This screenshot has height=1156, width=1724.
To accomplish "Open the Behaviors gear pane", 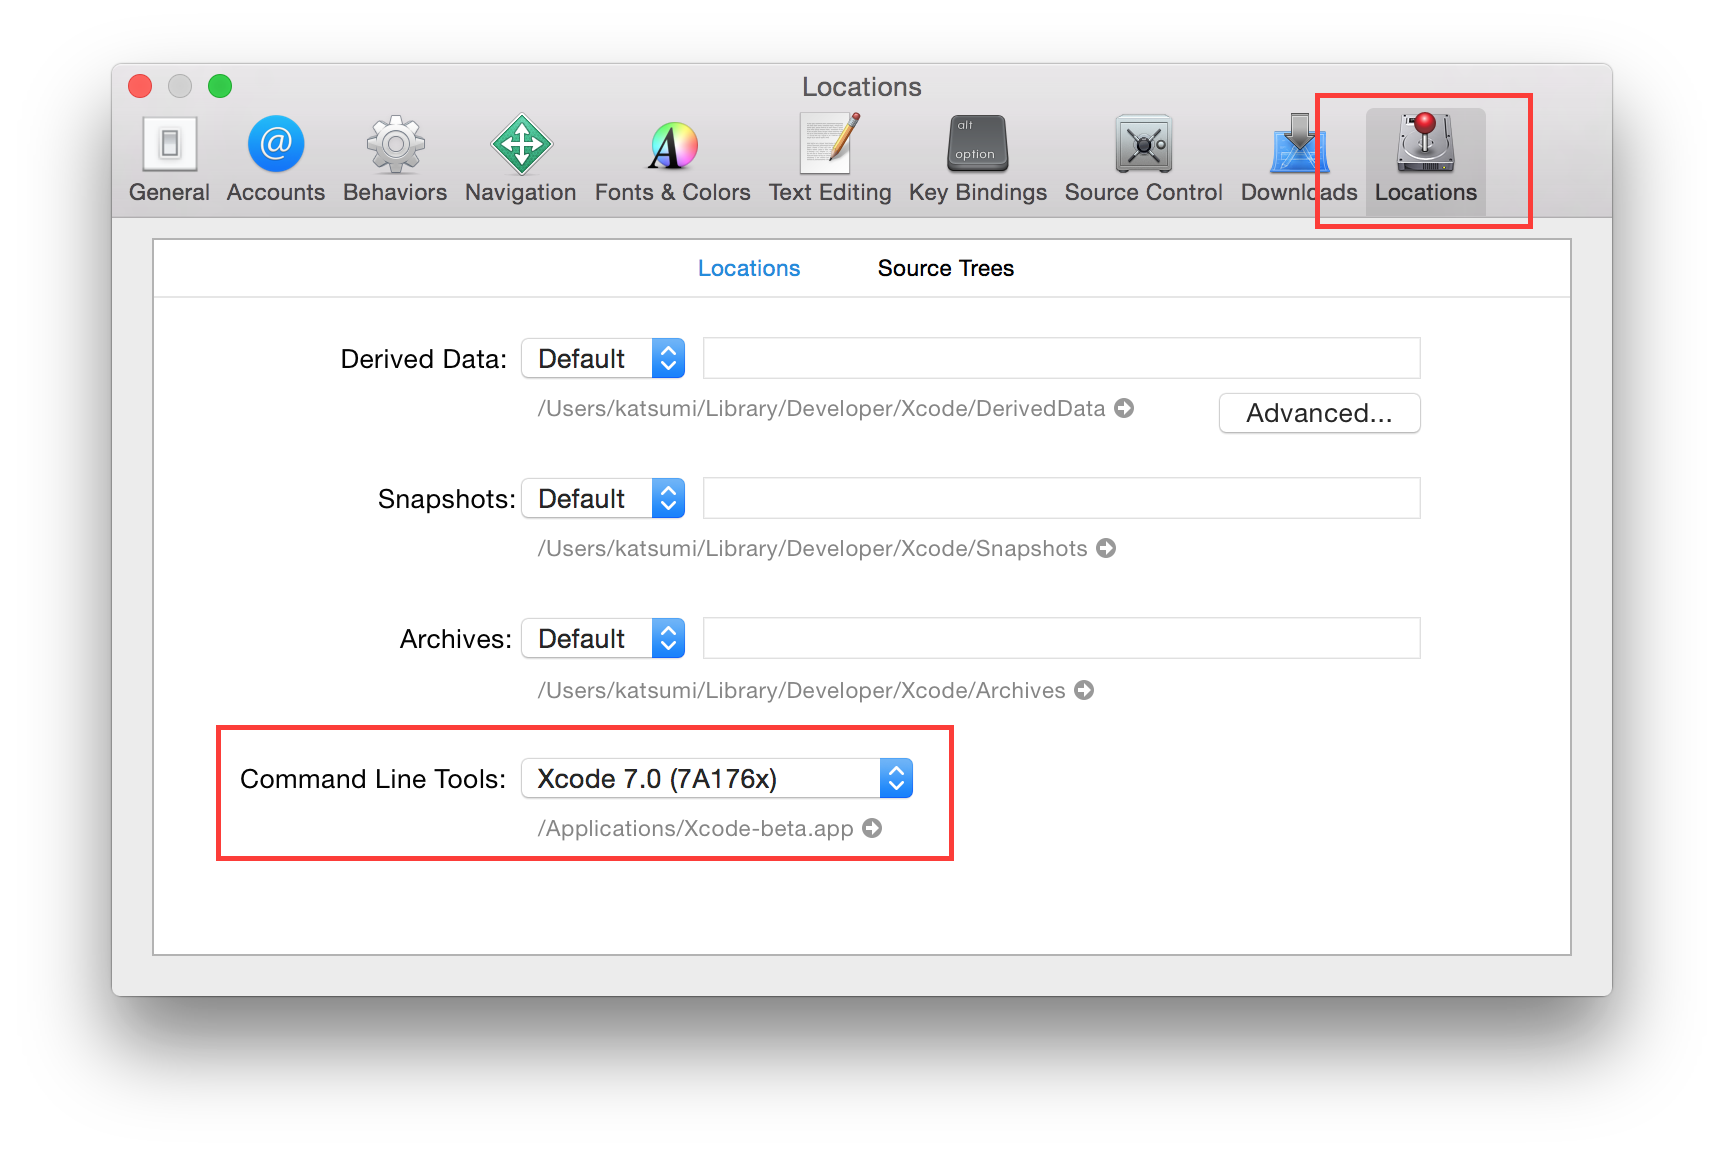I will [395, 160].
